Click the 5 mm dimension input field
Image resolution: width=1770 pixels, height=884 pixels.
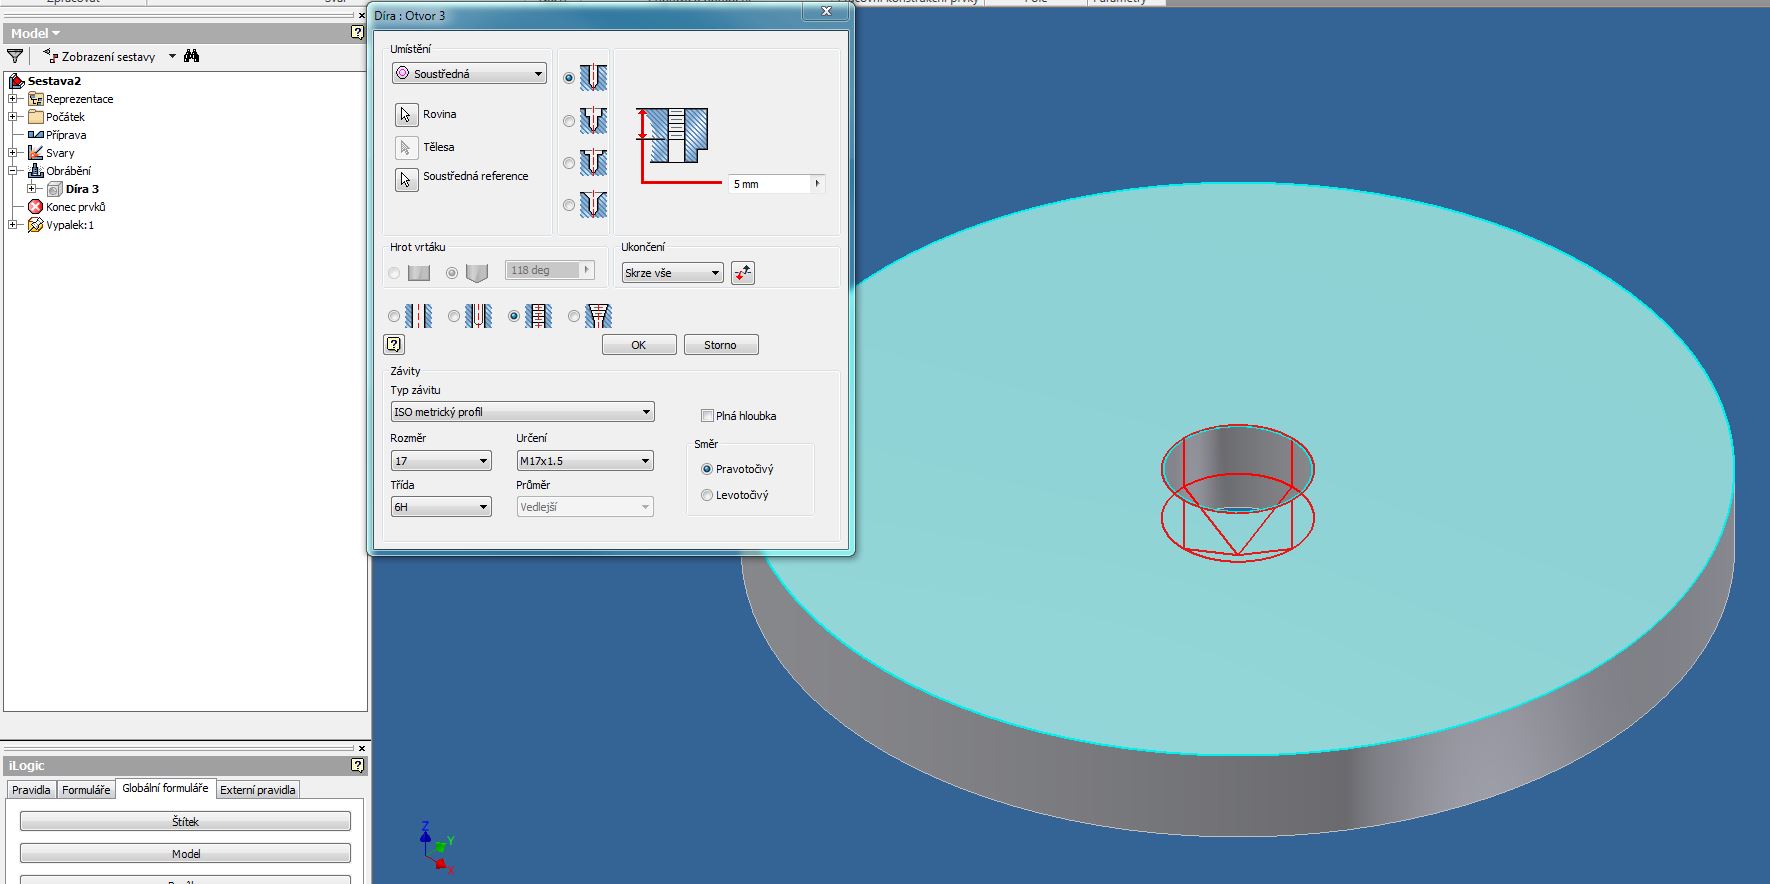(x=769, y=184)
